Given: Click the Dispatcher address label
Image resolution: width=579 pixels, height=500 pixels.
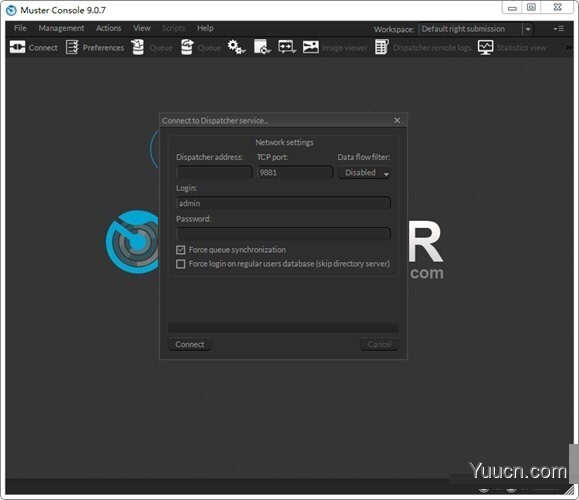Looking at the screenshot, I should (209, 157).
